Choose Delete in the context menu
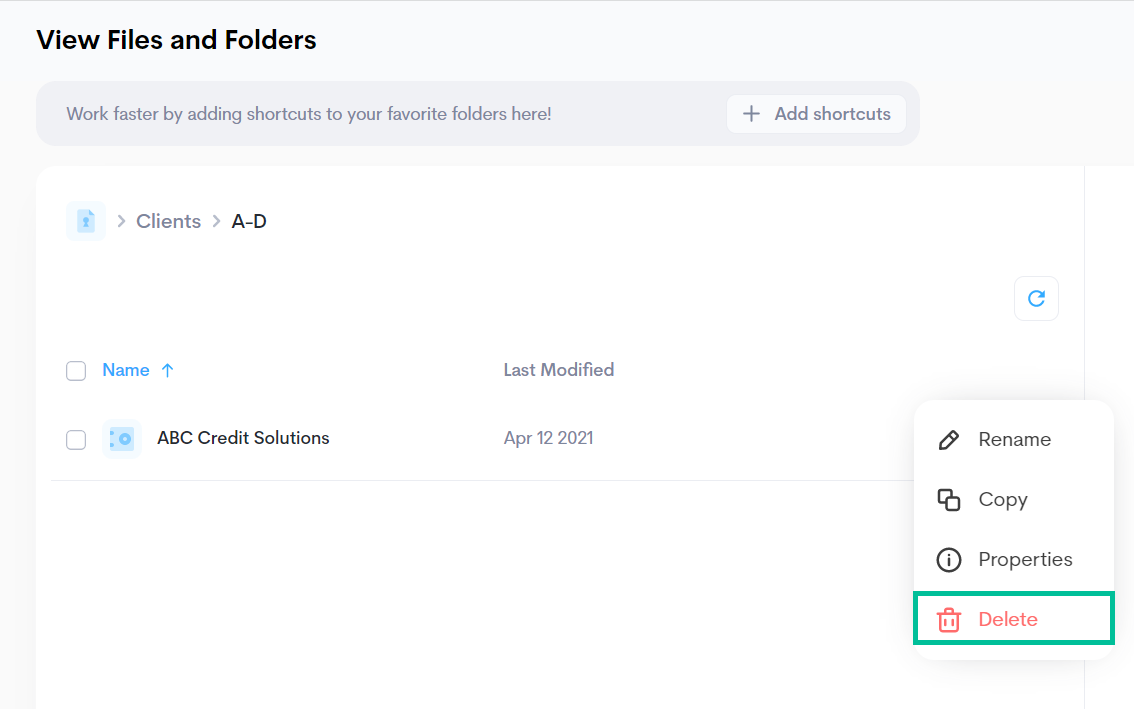The image size is (1134, 709). tap(1008, 620)
